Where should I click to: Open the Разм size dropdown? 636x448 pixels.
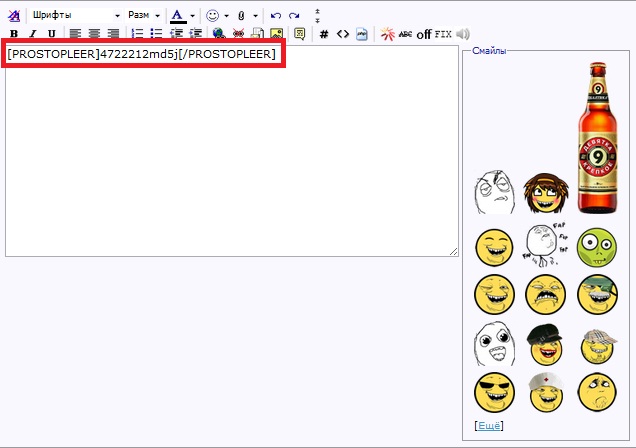pos(144,16)
